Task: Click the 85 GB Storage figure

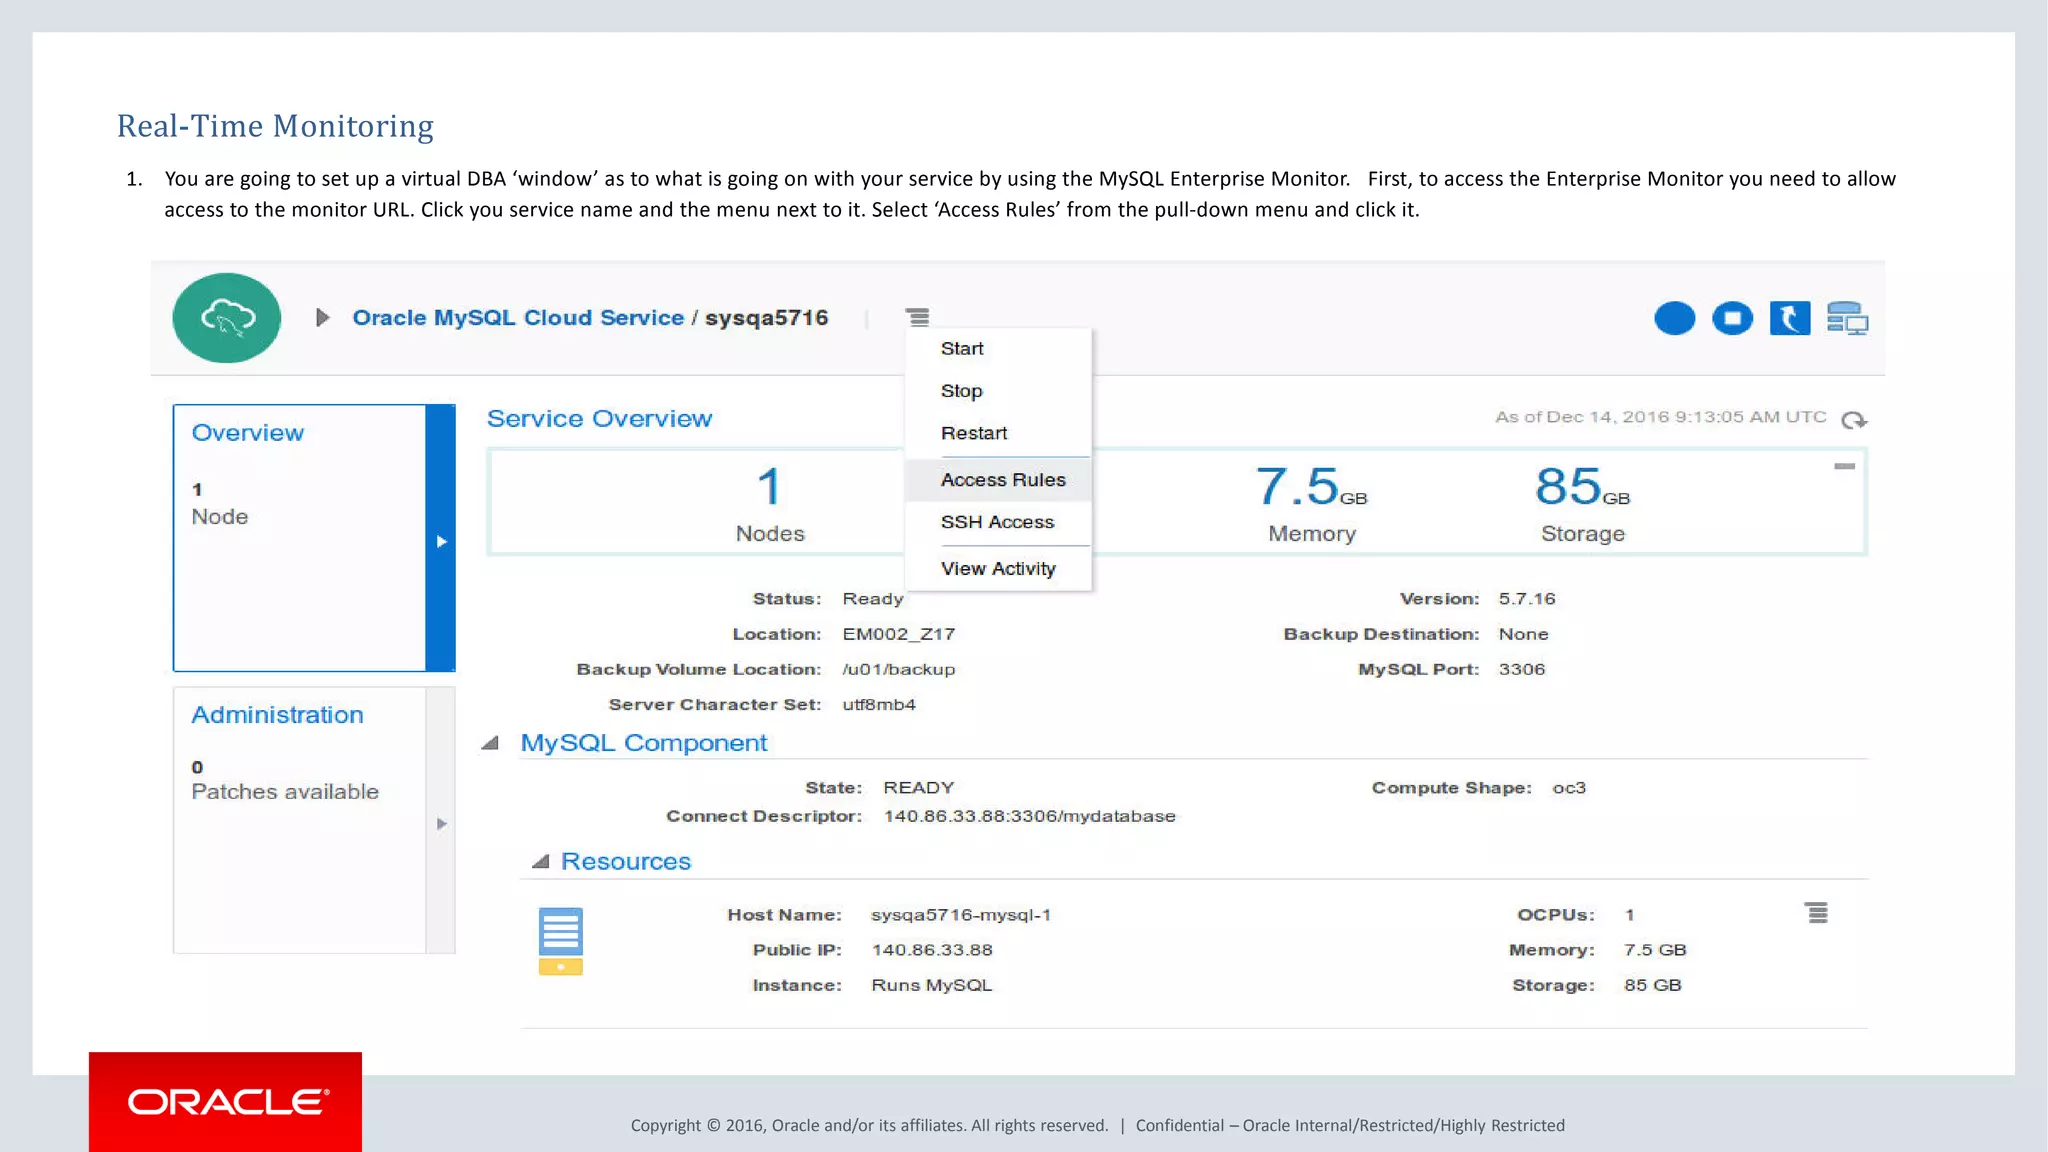Action: (x=1583, y=504)
